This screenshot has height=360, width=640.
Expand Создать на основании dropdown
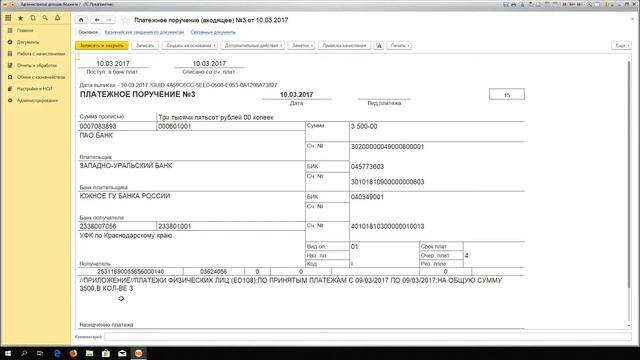[x=191, y=45]
